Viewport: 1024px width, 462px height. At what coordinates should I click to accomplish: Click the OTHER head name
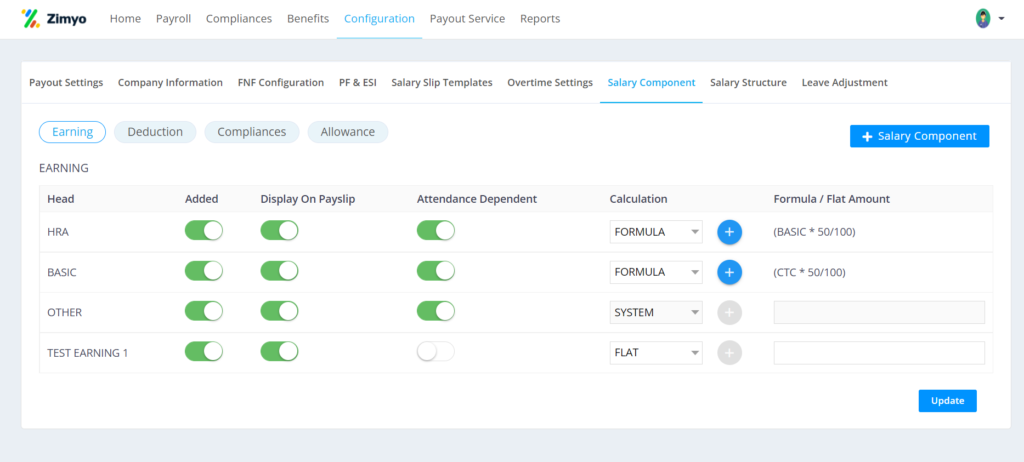(x=65, y=312)
